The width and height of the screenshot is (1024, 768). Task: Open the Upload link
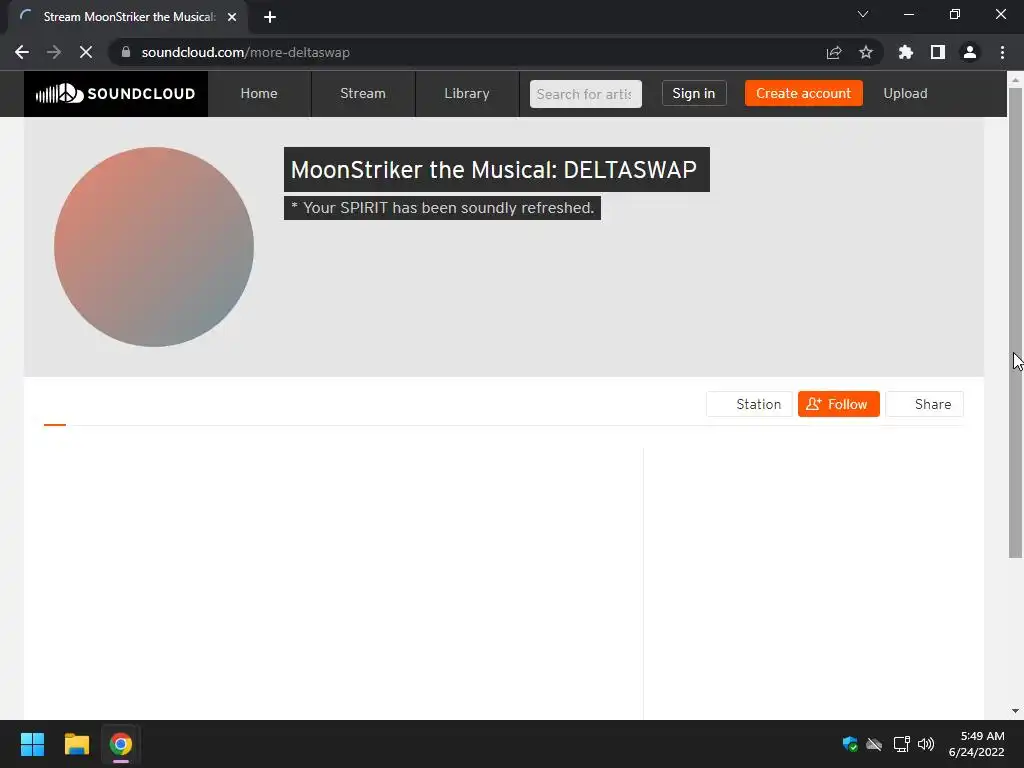coord(904,93)
